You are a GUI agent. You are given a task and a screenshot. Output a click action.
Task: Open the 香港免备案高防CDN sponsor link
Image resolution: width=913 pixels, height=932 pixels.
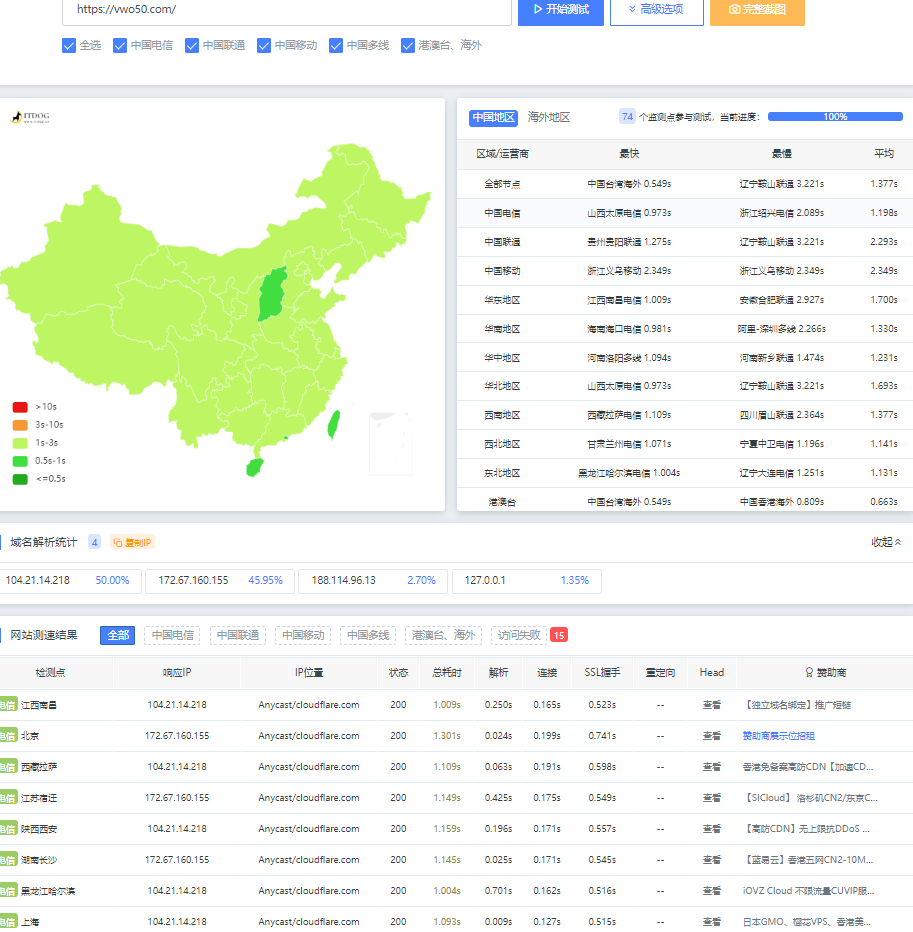coord(808,767)
